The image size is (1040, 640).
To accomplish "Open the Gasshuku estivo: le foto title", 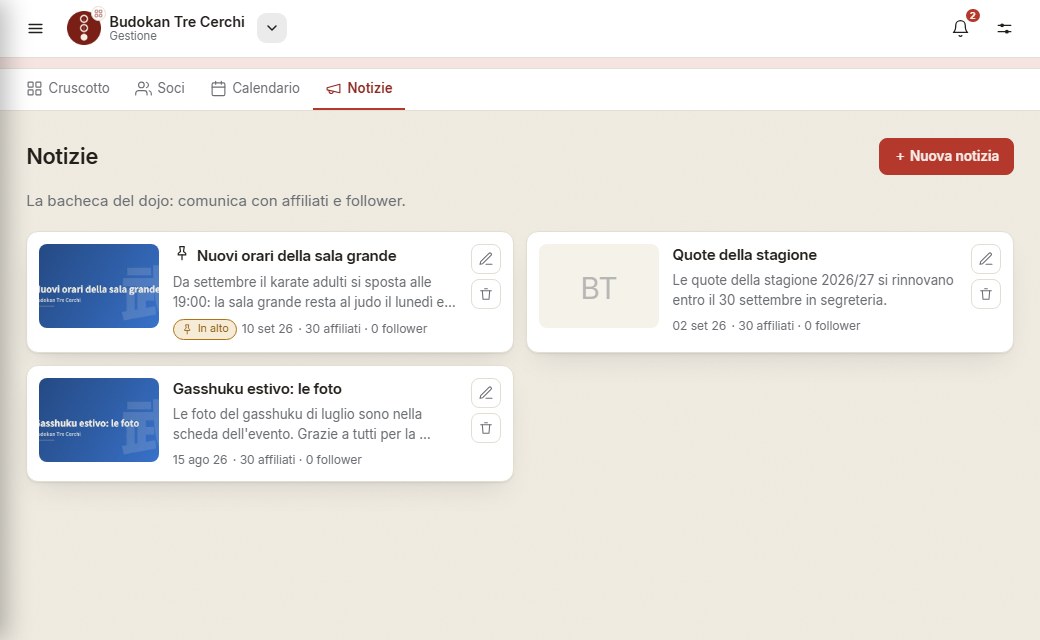I will pos(257,389).
